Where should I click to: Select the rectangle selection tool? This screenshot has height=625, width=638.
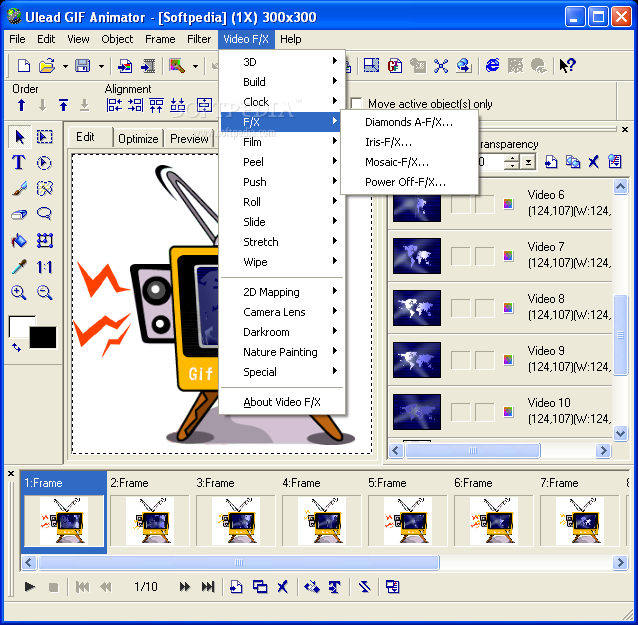pos(44,137)
